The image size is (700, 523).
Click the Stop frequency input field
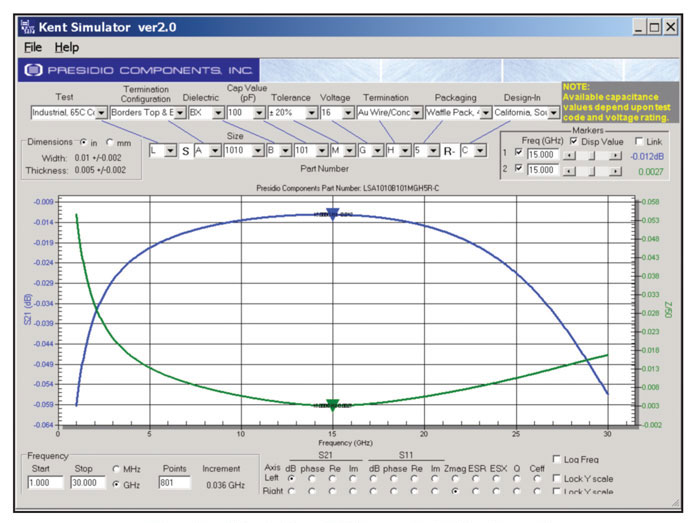88,483
